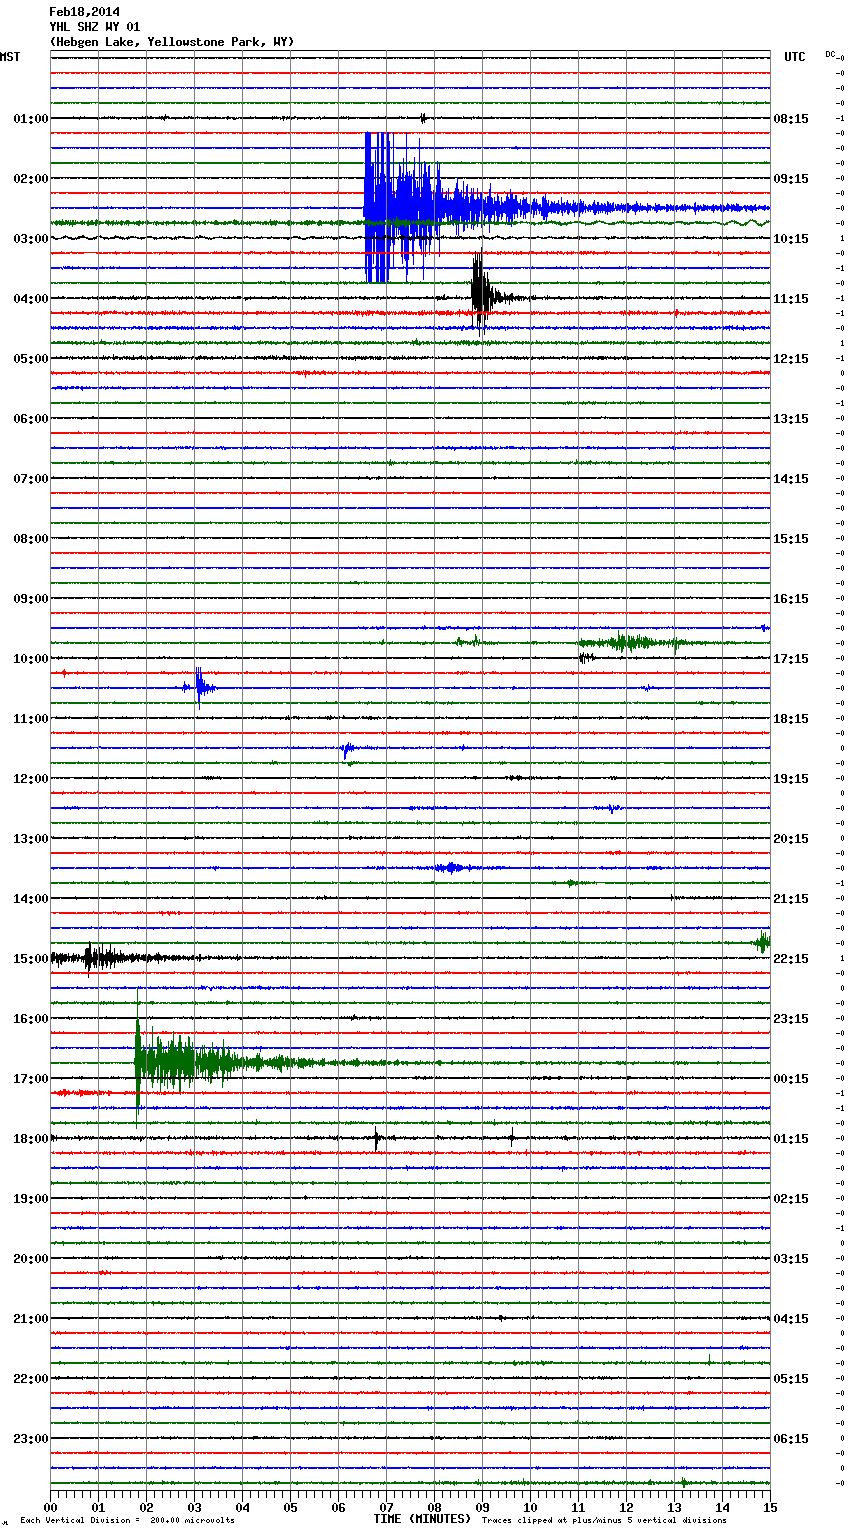Select the 01:00 MST row label
This screenshot has width=850, height=1534.
31,119
